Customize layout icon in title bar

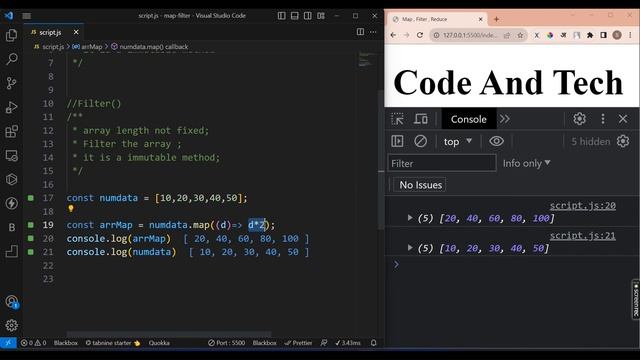tap(321, 16)
